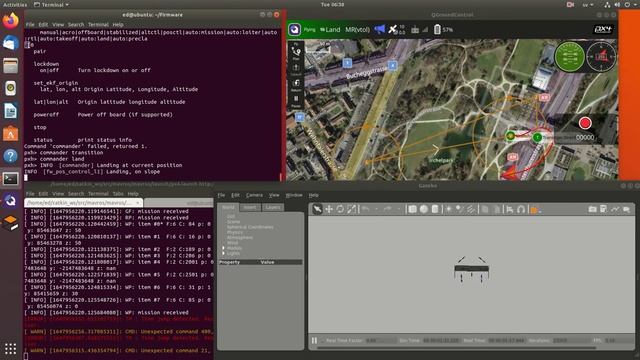Pause the Gazebo simulation
The image size is (640, 360).
point(314,340)
